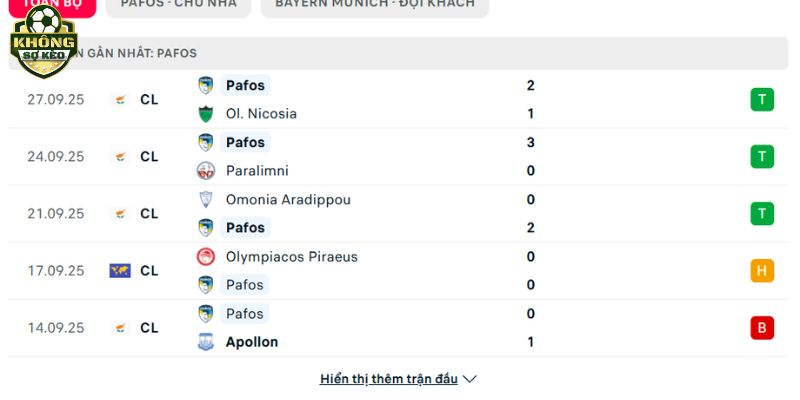Switch to the Pafos - Chủ nhà tab
The height and width of the screenshot is (400, 800).
(x=178, y=4)
